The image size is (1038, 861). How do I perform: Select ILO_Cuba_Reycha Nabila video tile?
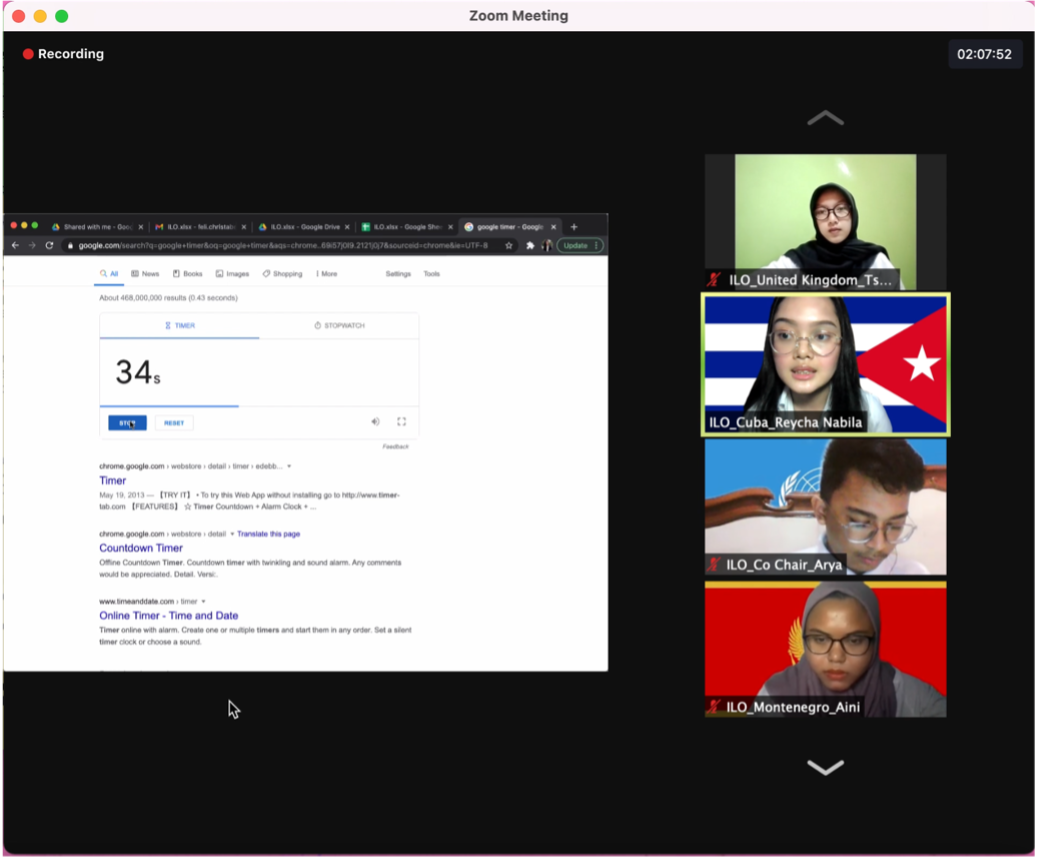[x=825, y=365]
